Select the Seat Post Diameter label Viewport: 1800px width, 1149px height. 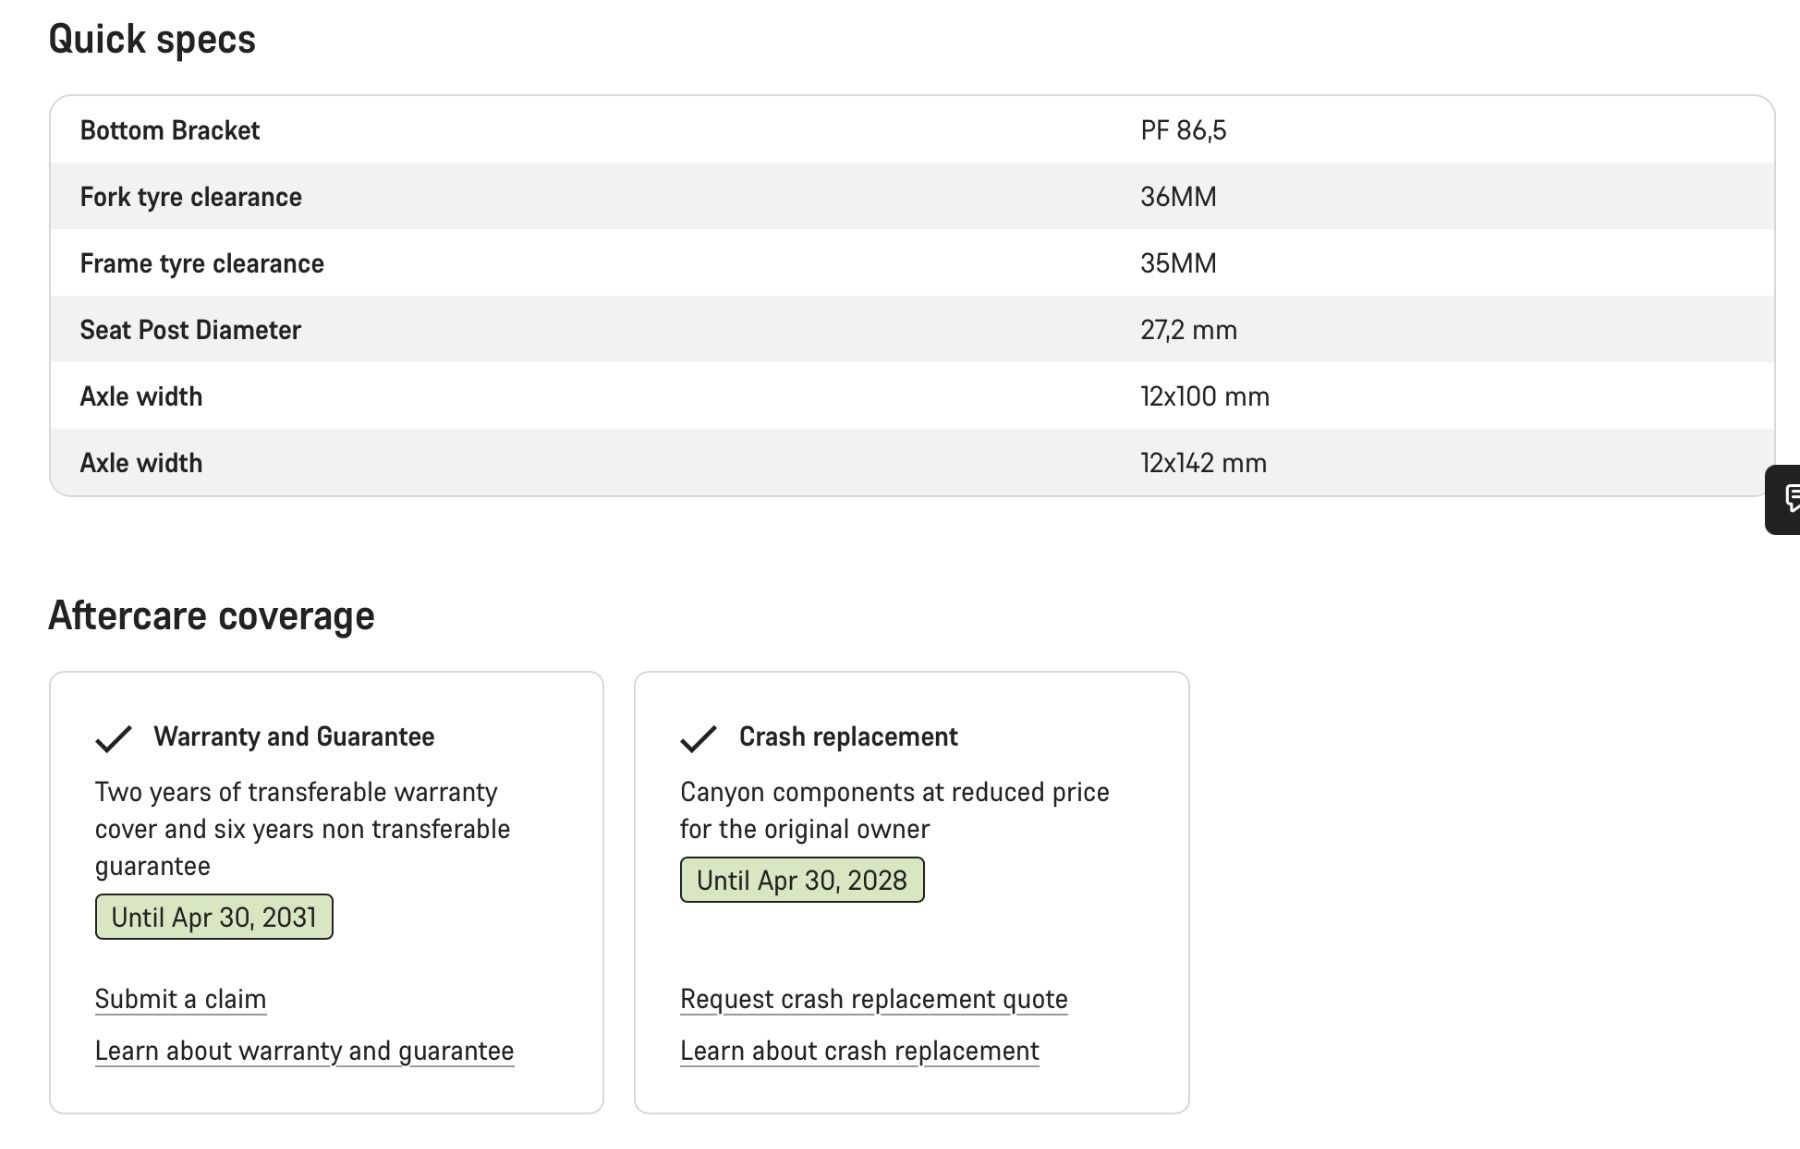(x=190, y=330)
